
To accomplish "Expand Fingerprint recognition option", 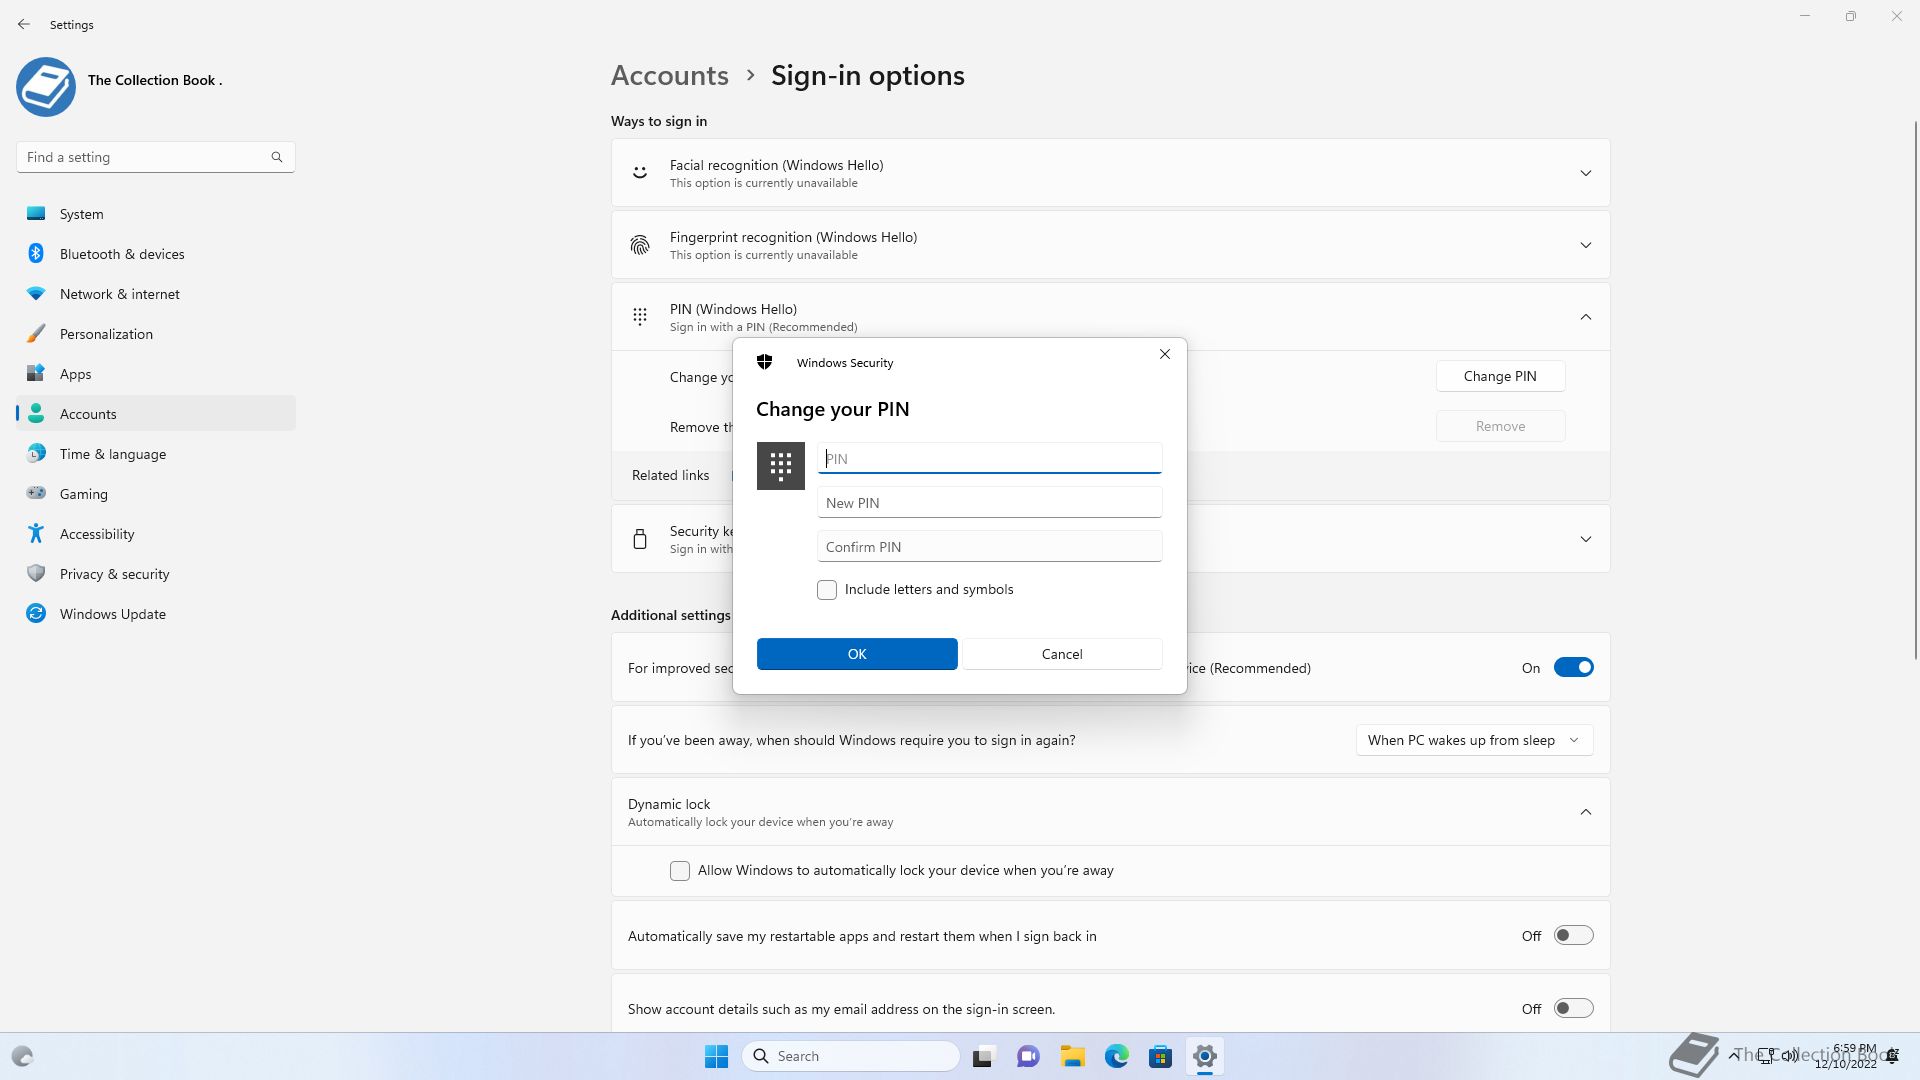I will click(1586, 245).
